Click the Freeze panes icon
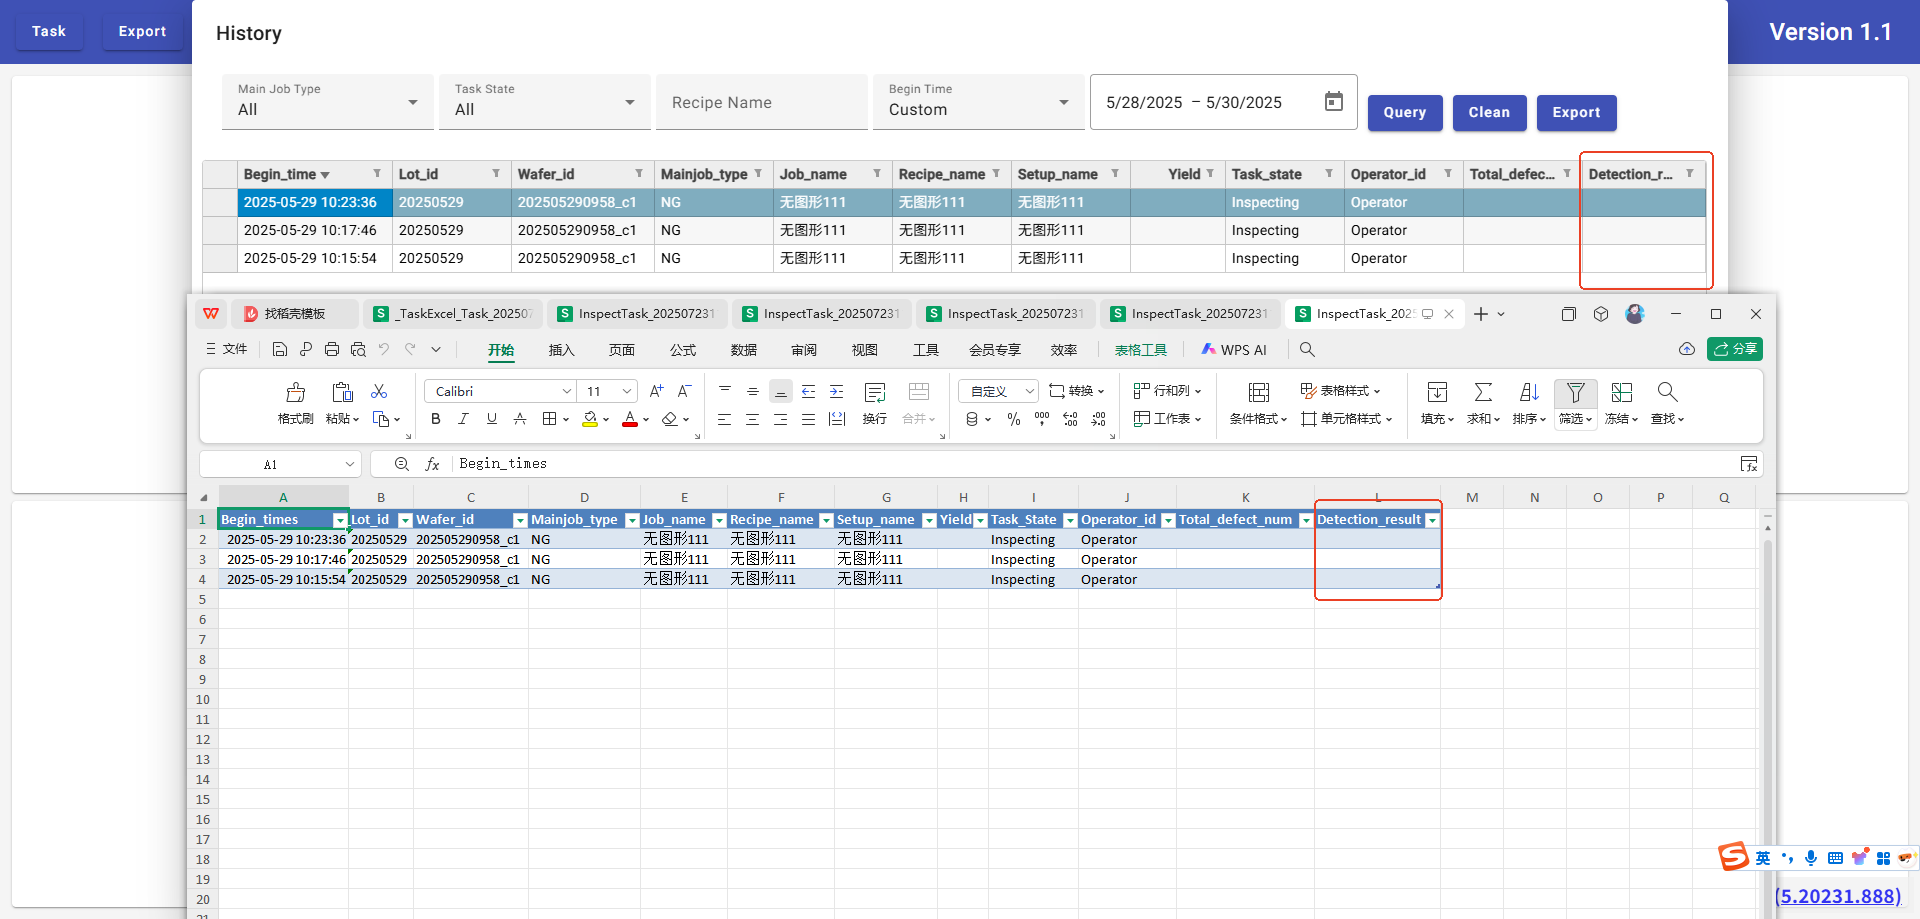Image resolution: width=1920 pixels, height=919 pixels. pos(1621,392)
